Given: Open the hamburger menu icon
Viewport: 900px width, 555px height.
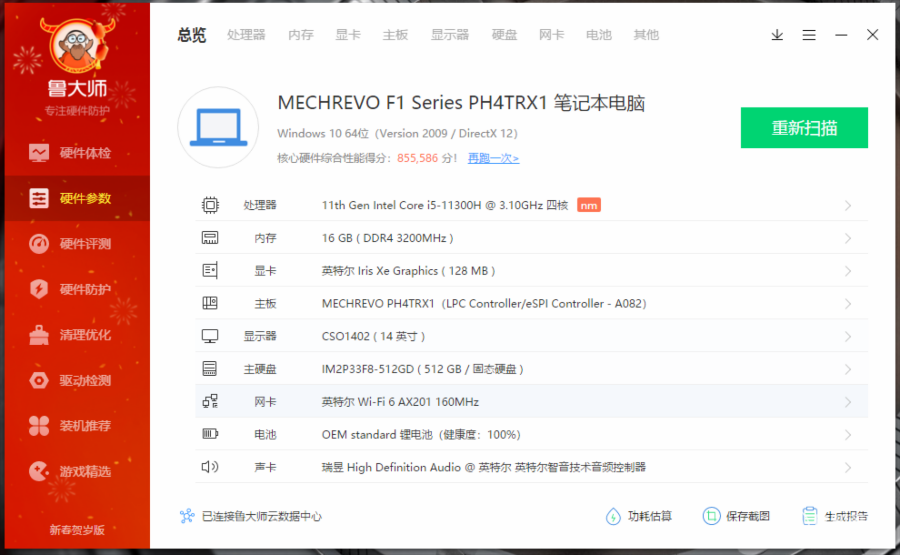Looking at the screenshot, I should [809, 35].
